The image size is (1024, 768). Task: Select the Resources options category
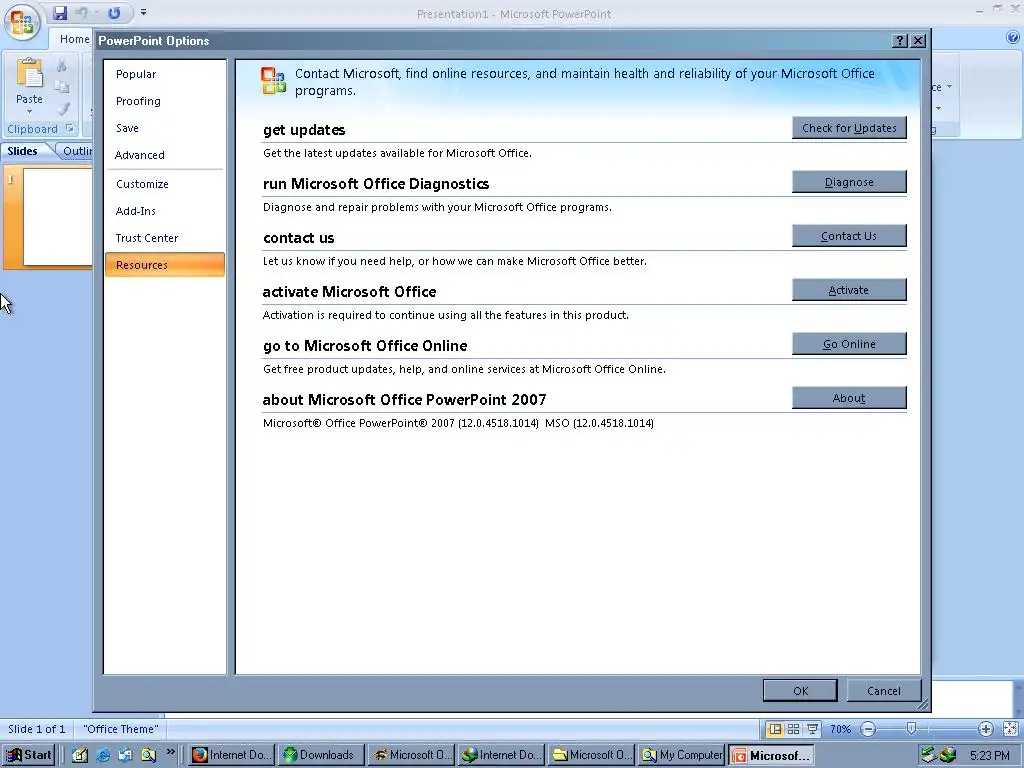pyautogui.click(x=165, y=264)
